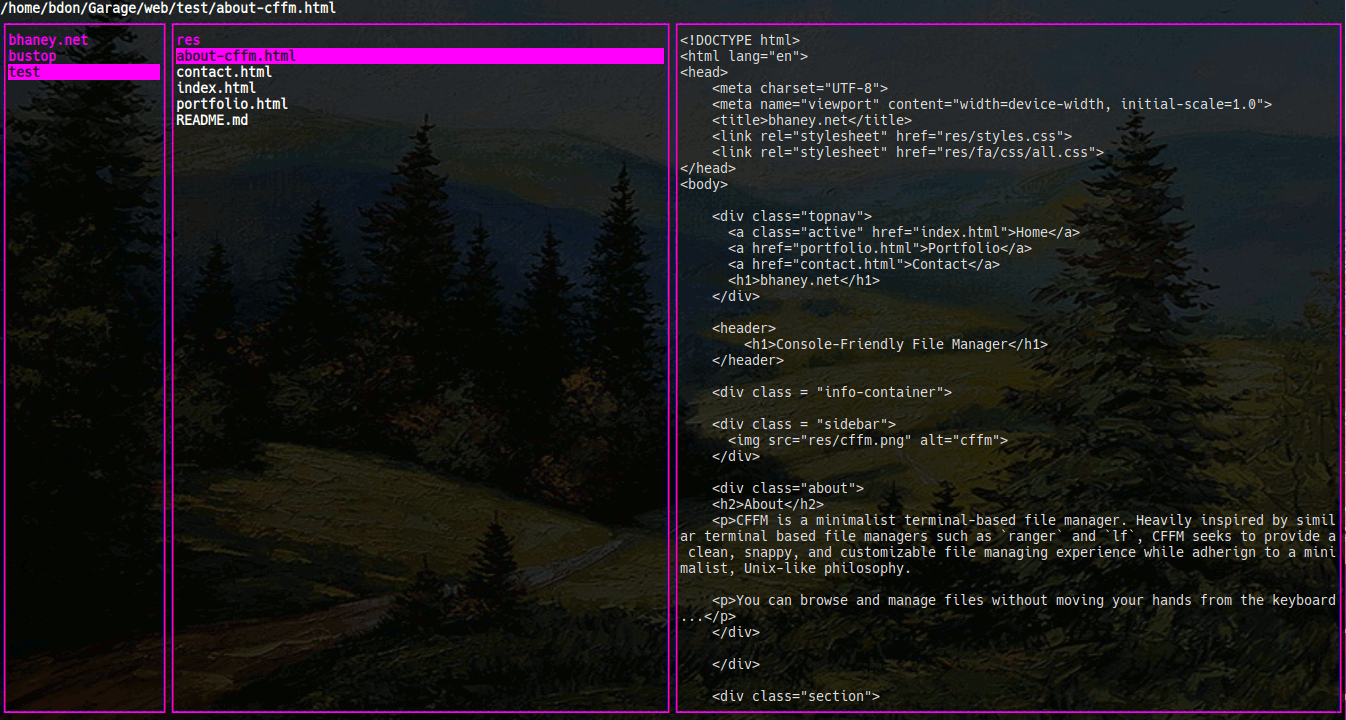The image size is (1346, 720).
Task: Click the Contact anchor line in preview
Action: [x=864, y=265]
